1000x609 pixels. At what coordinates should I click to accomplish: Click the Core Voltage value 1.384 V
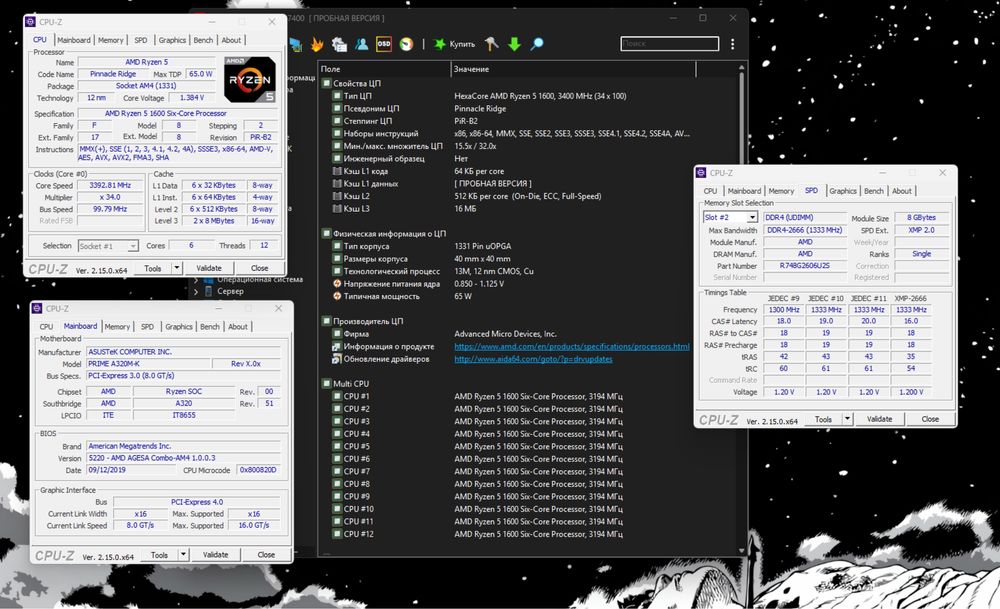(x=192, y=98)
